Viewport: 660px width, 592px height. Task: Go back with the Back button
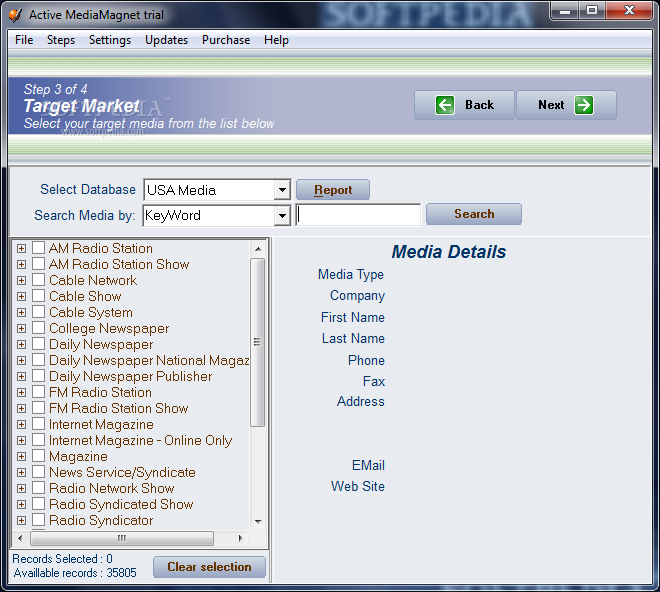pyautogui.click(x=464, y=105)
